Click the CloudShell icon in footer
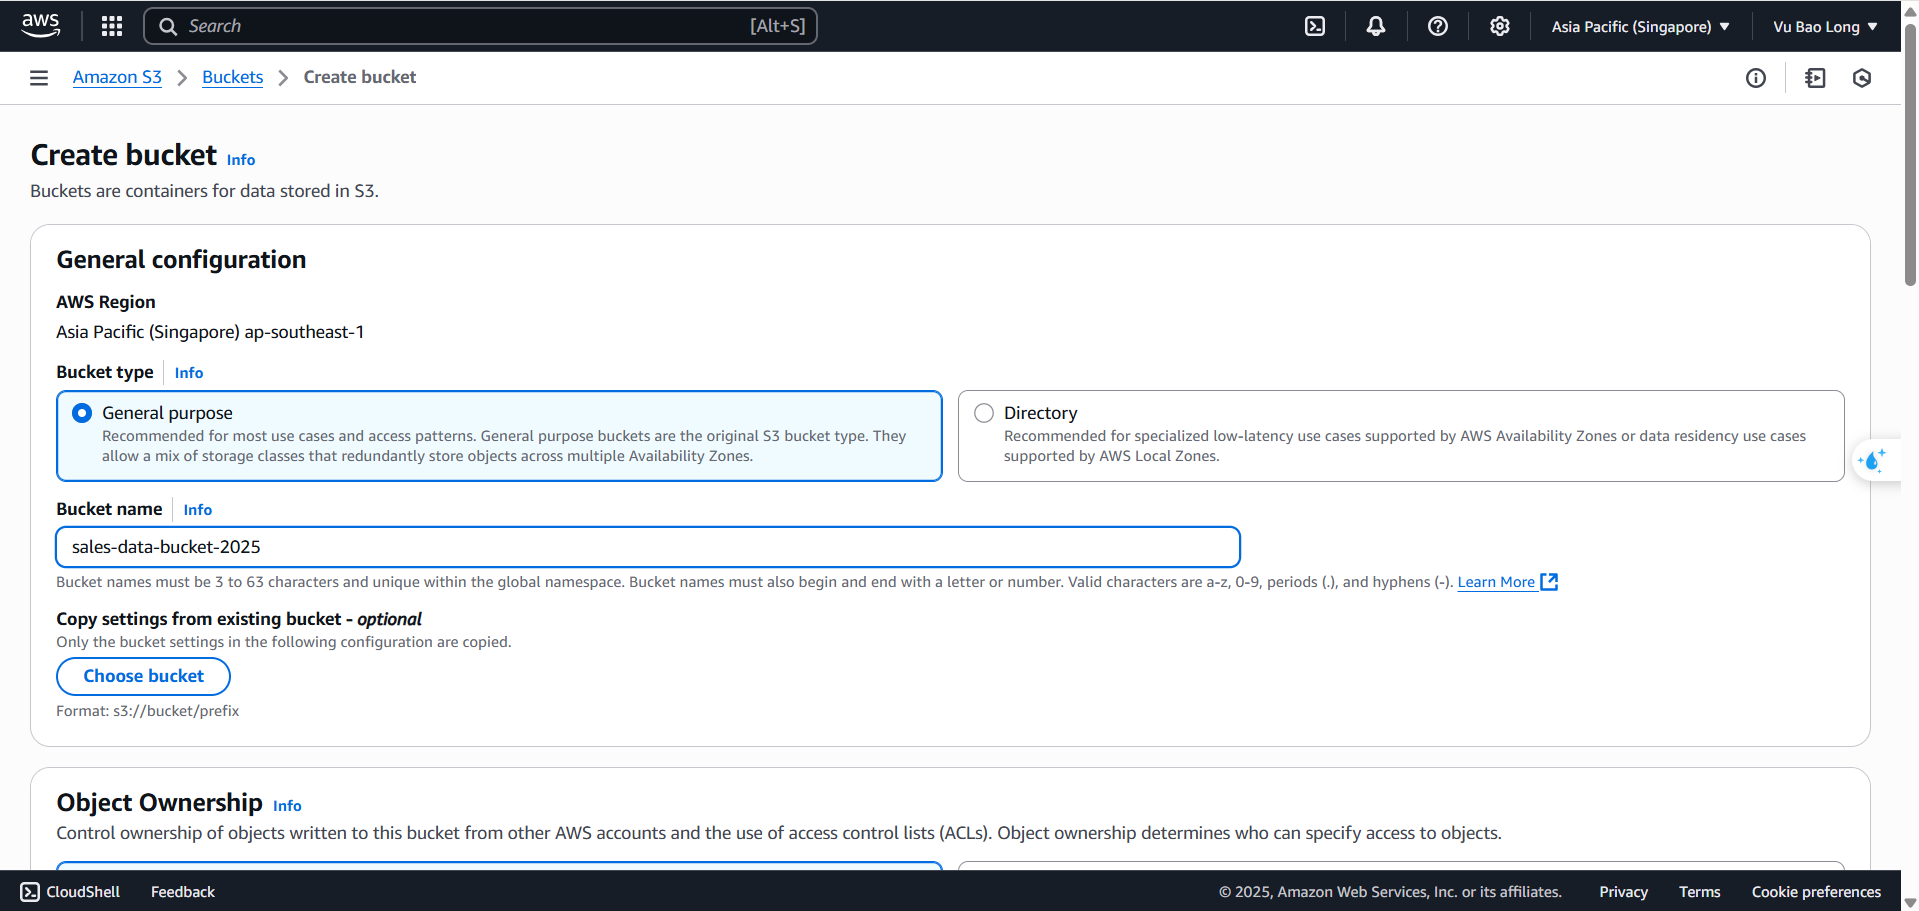The image size is (1919, 911). 30,892
